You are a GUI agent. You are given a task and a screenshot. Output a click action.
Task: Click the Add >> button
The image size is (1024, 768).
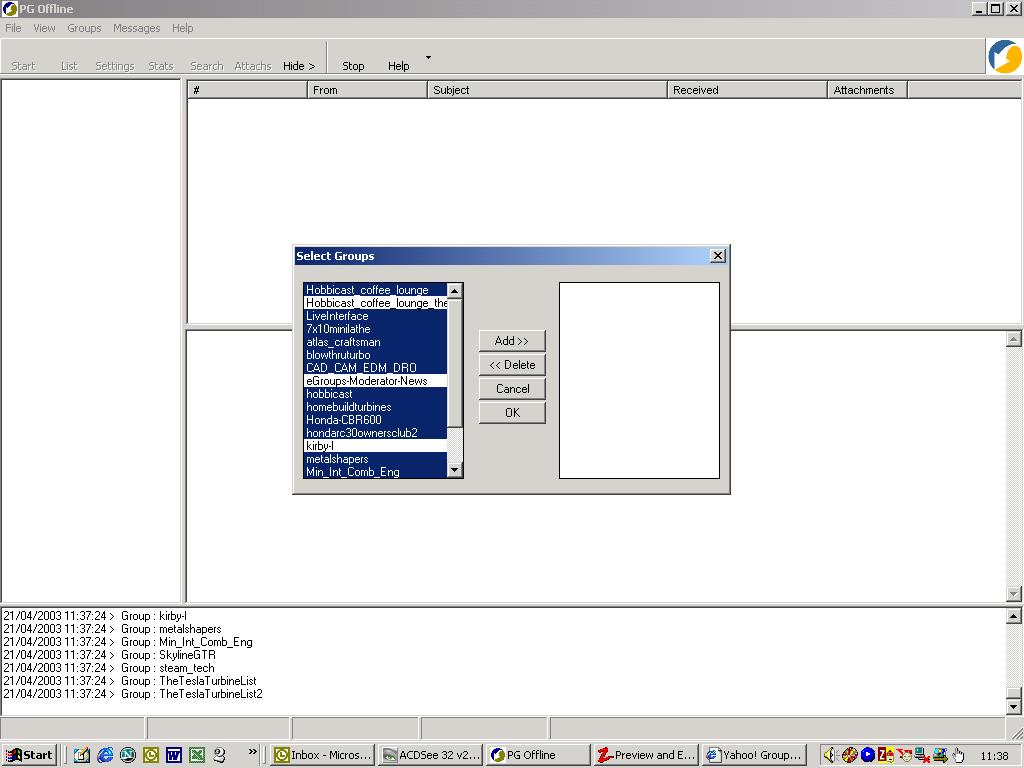(x=512, y=341)
